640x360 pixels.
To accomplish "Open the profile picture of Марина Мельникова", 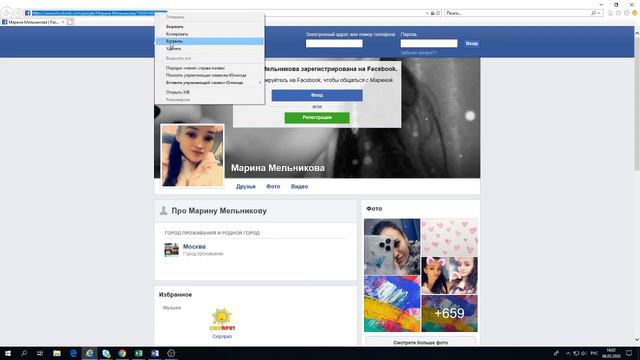I will (x=192, y=156).
